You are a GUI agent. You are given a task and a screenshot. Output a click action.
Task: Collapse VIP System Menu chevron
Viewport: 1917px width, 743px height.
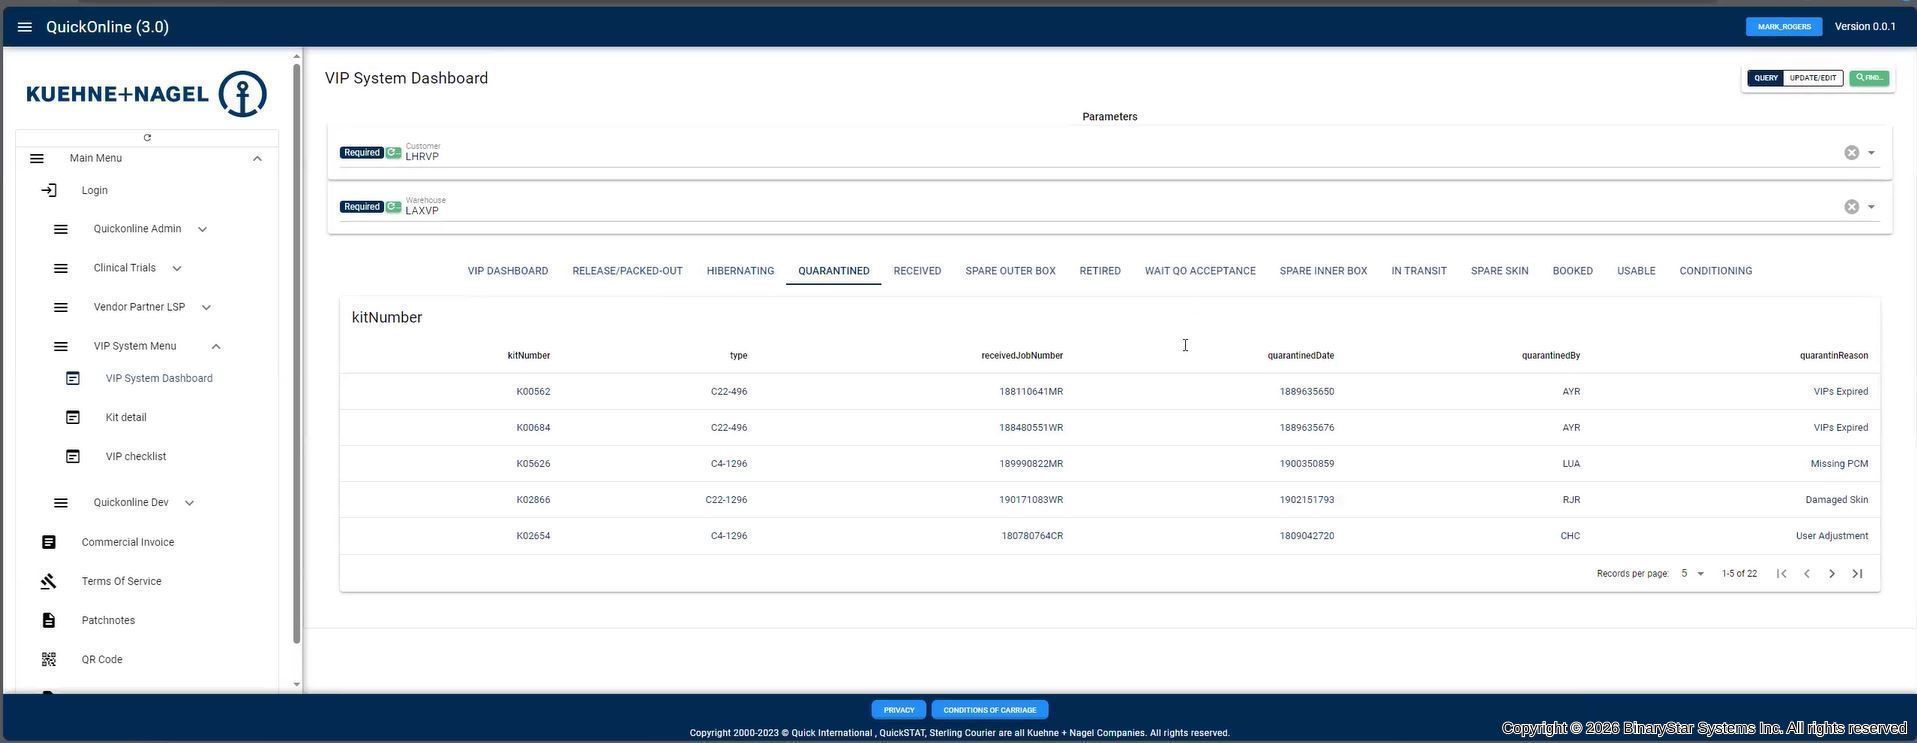click(x=216, y=346)
